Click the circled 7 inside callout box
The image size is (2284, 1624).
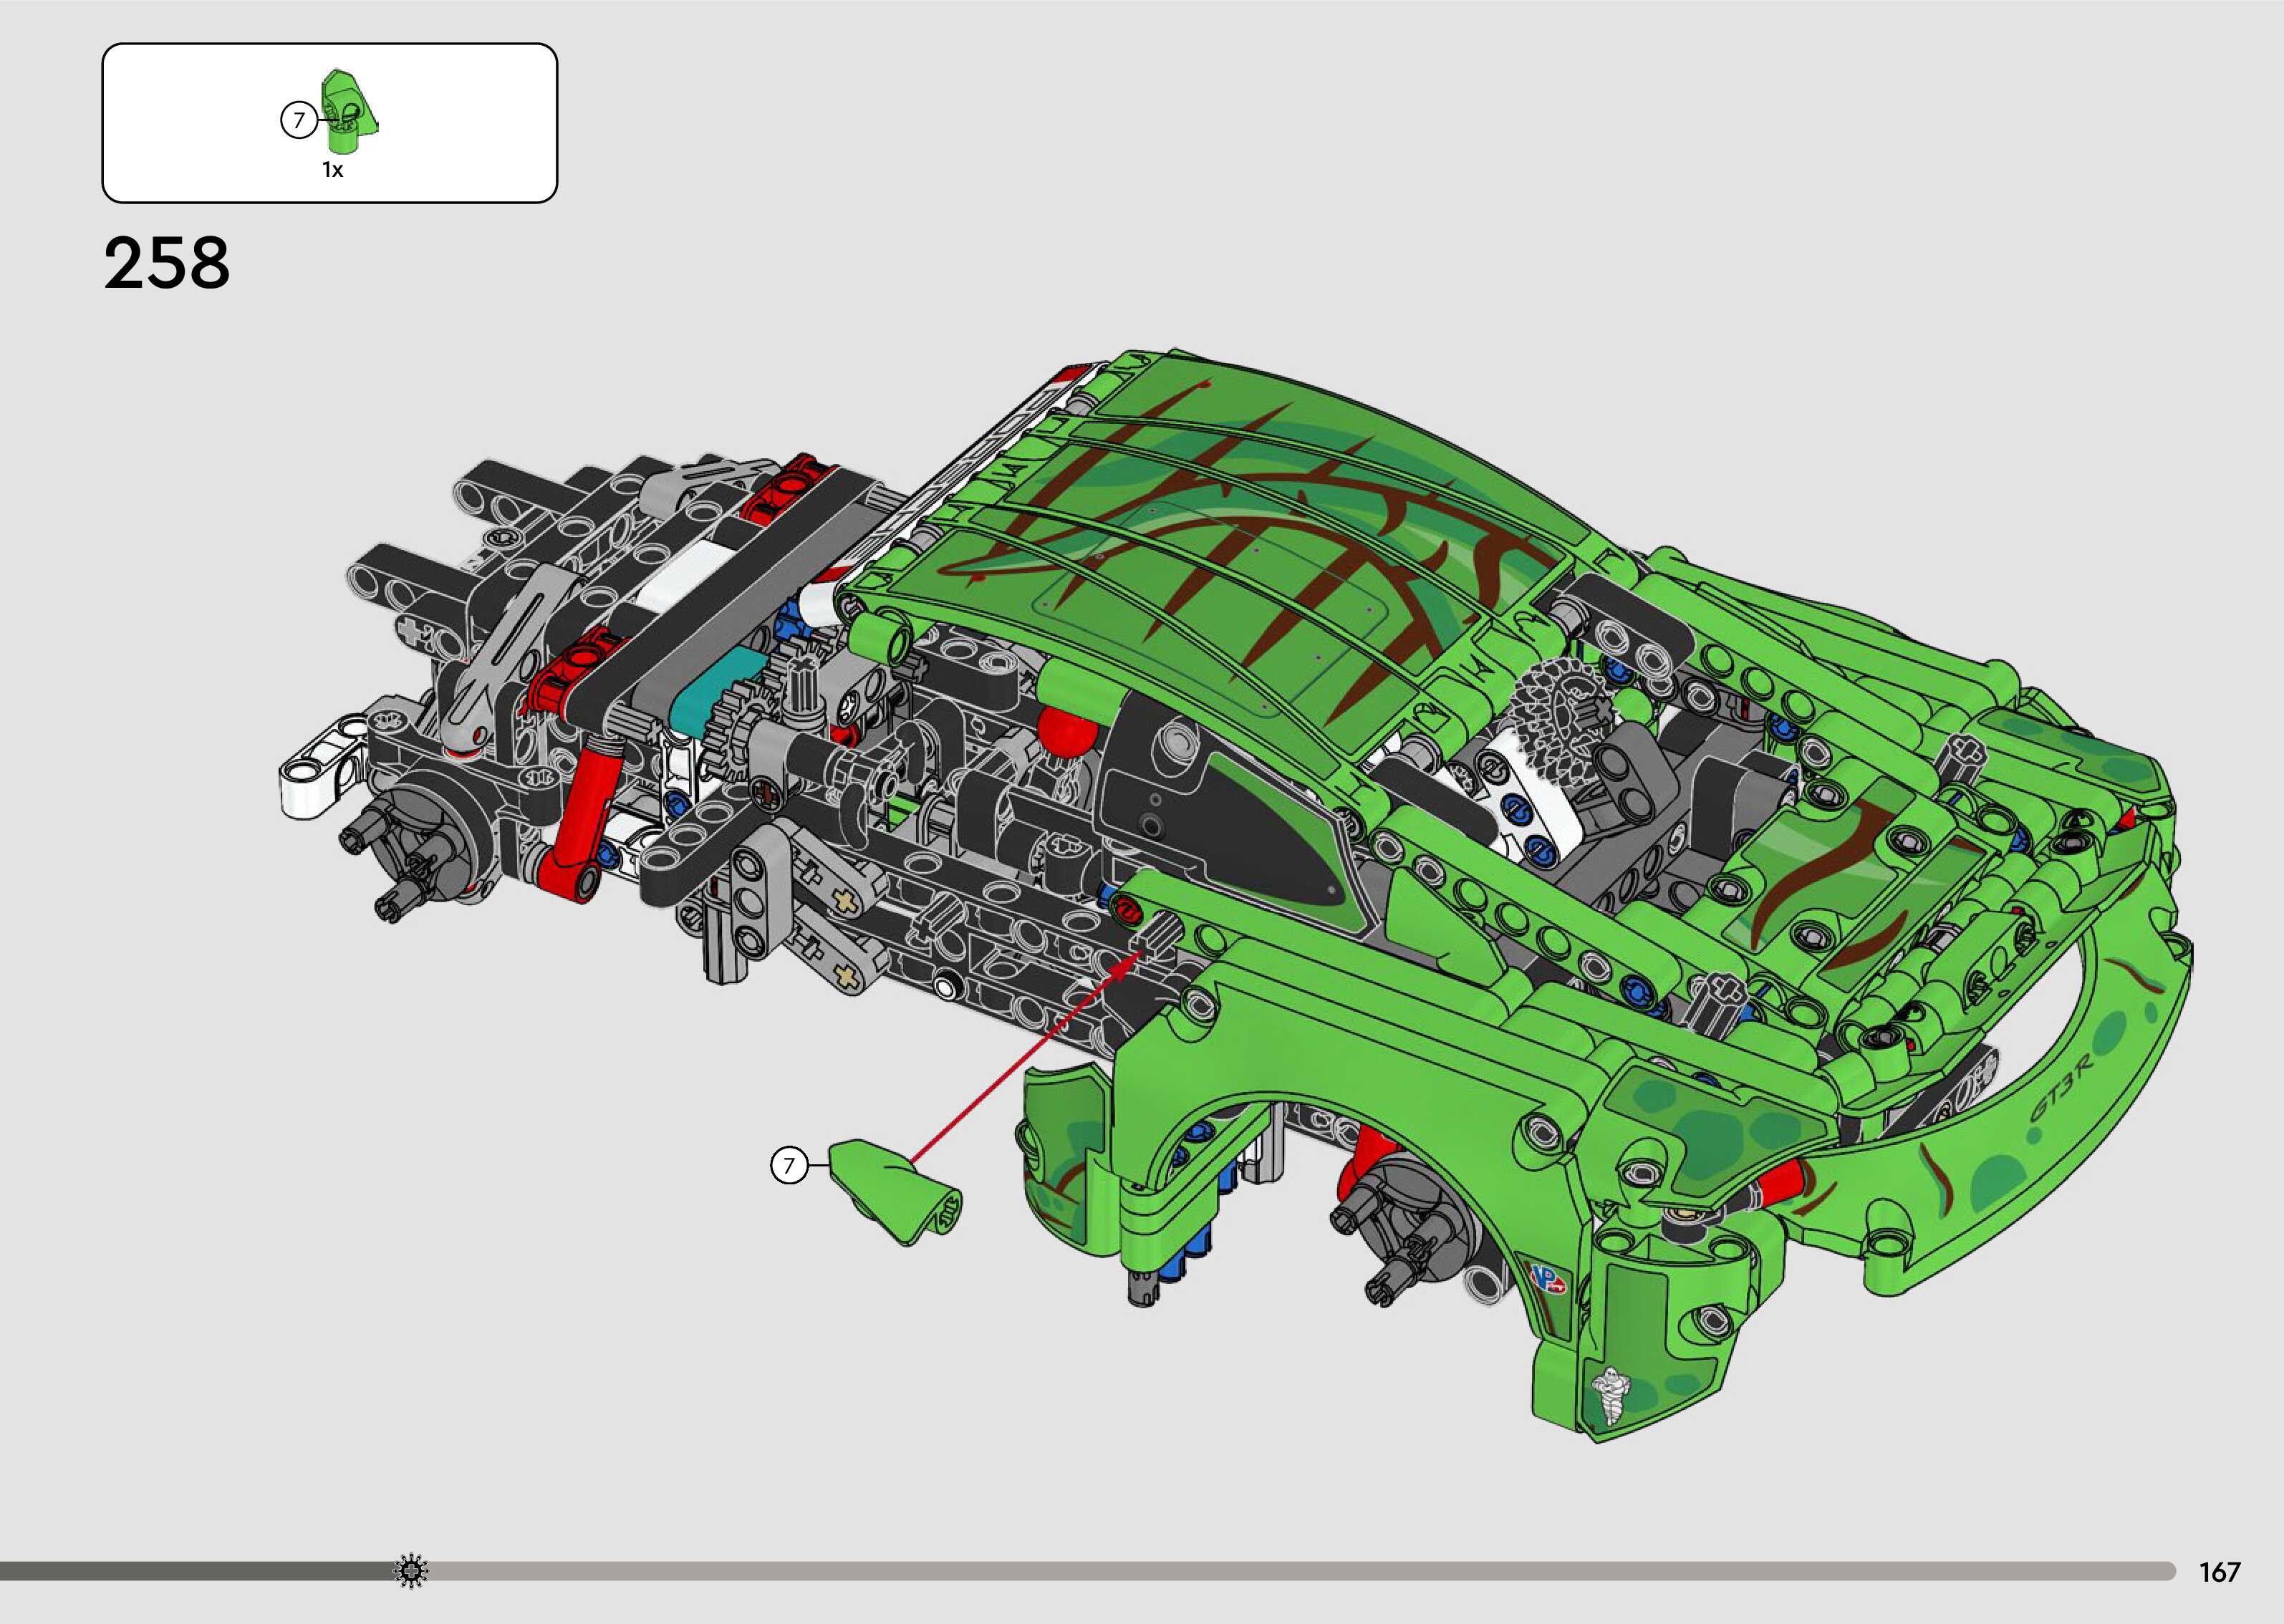[297, 121]
